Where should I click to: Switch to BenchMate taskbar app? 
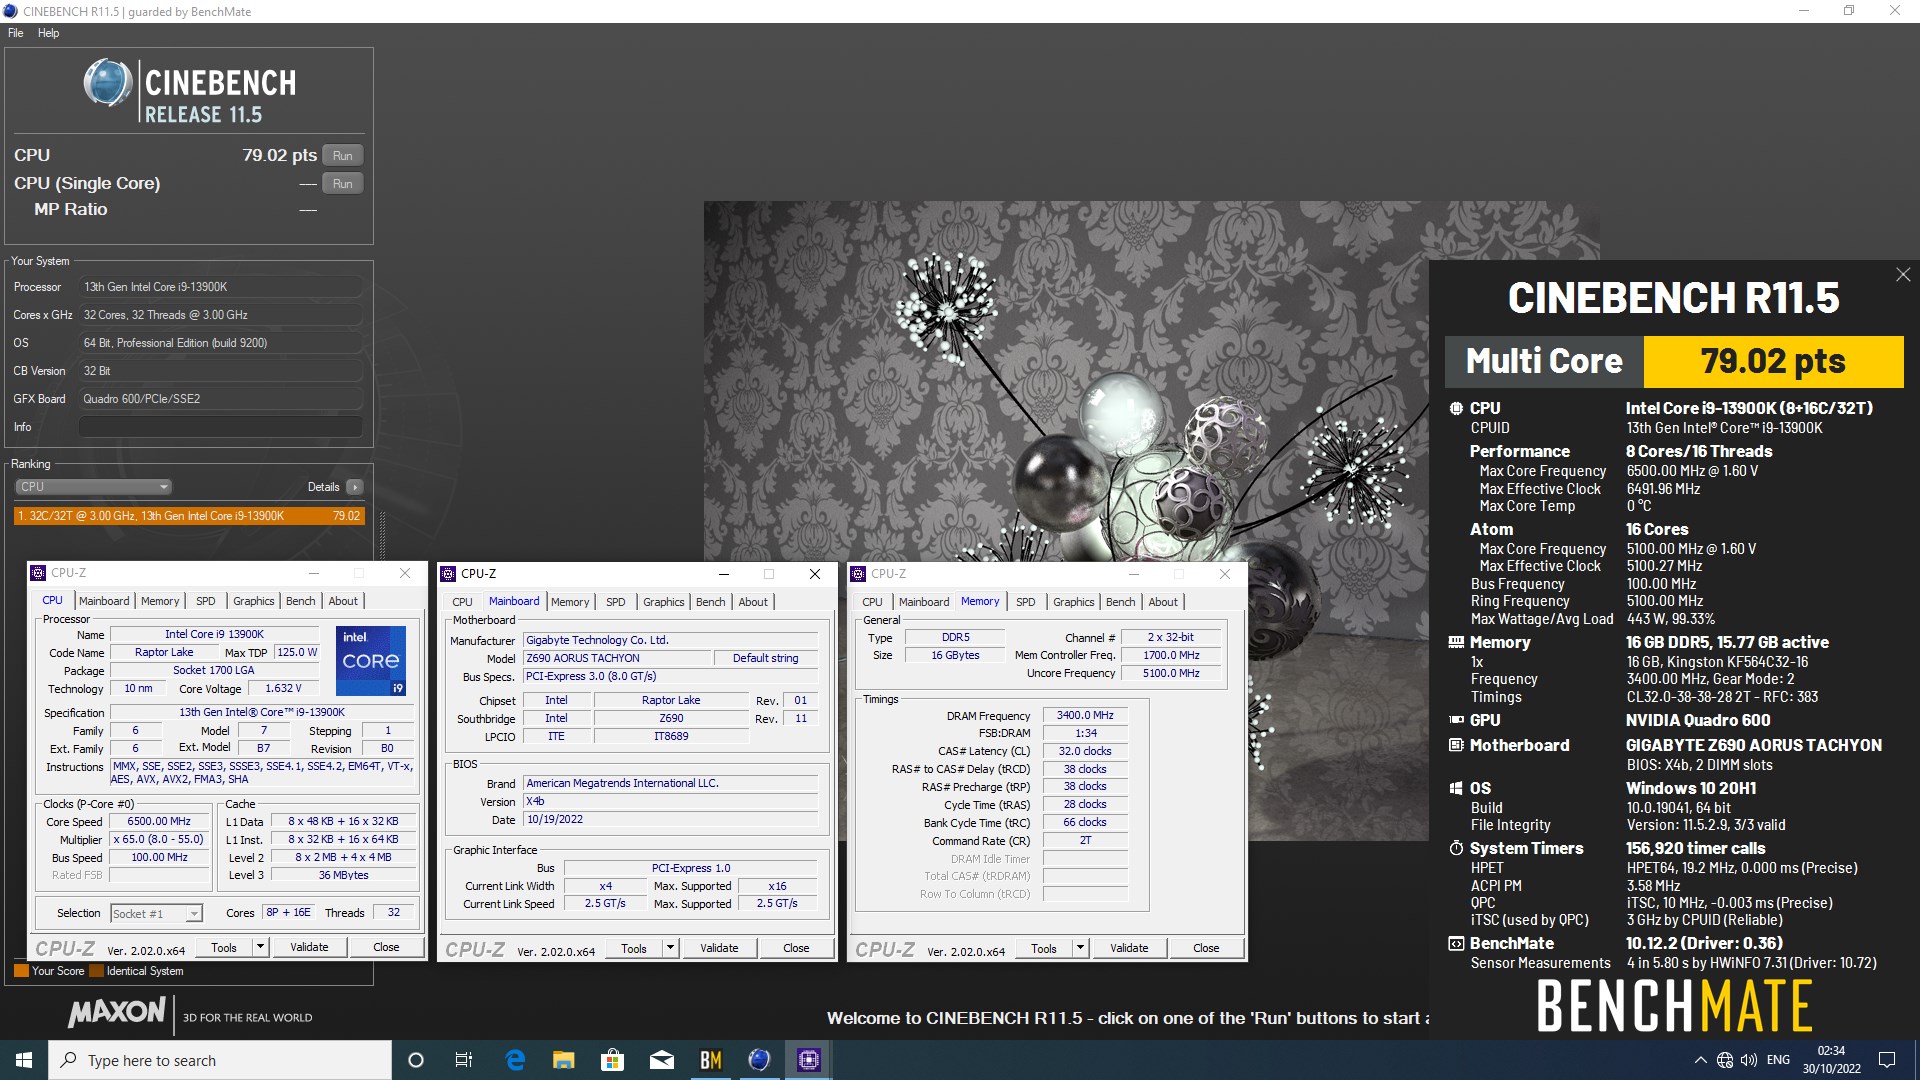coord(710,1060)
